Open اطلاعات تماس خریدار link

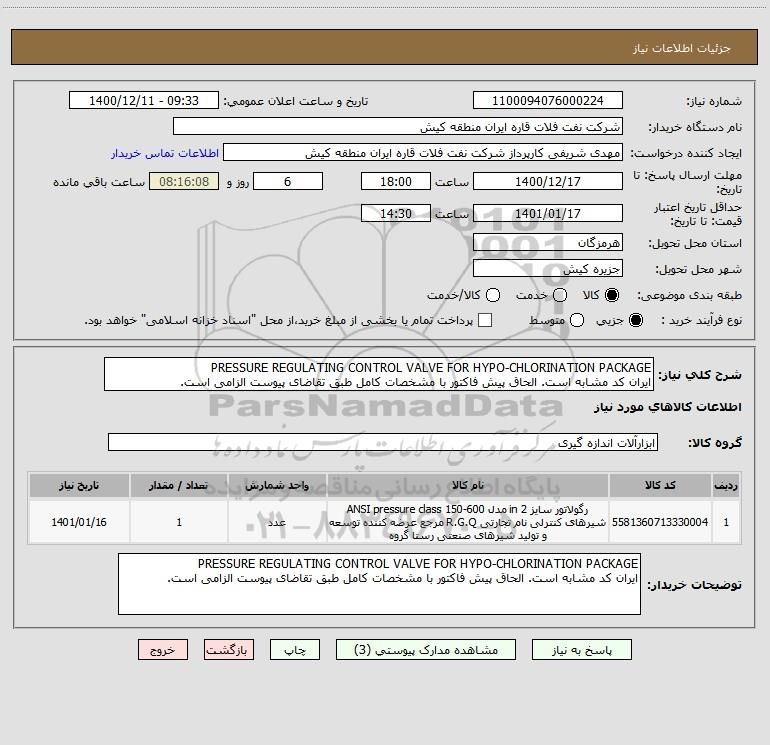[x=165, y=153]
